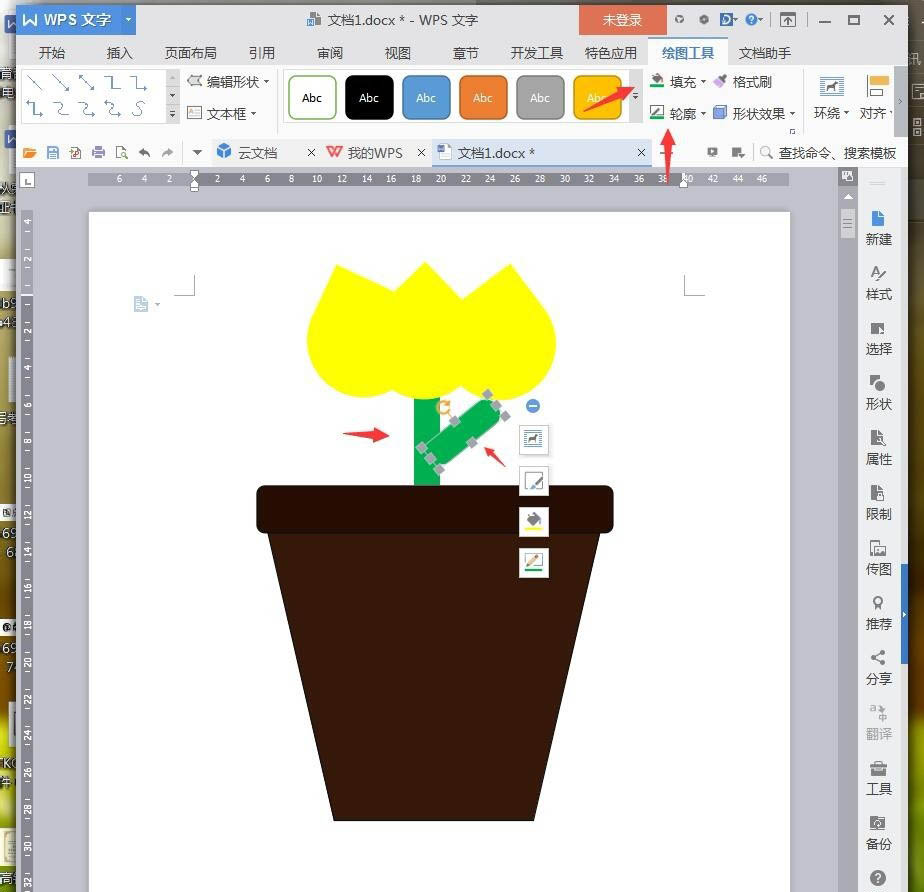Switch to the 插入 ribbon tab

tap(120, 53)
